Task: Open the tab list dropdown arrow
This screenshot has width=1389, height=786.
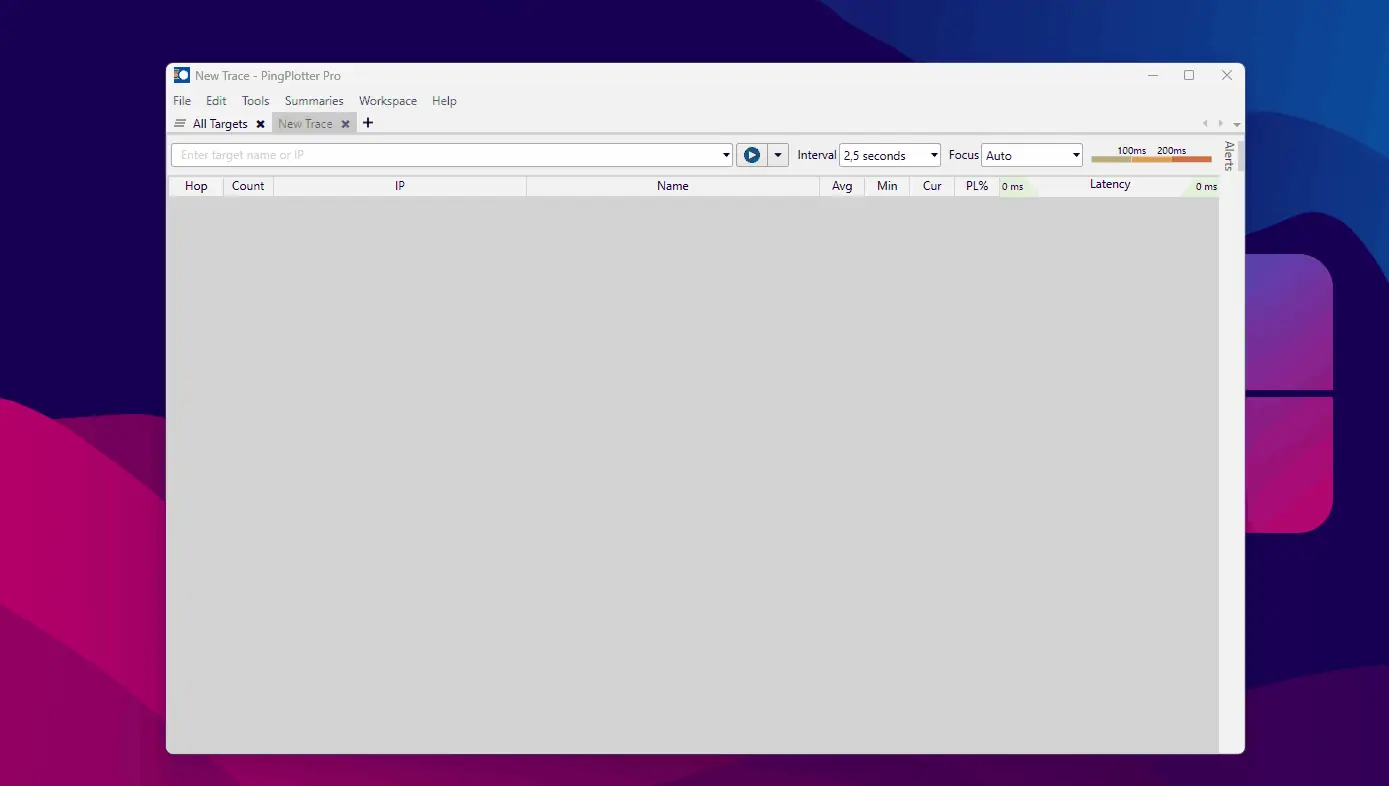Action: tap(1237, 124)
